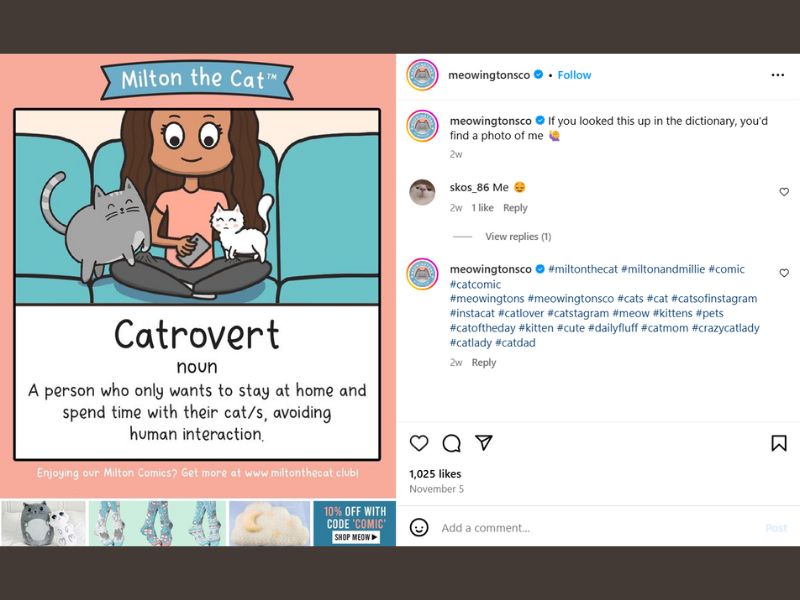Viewport: 800px width, 600px height.
Task: Click inside the Add a comment field
Action: 599,528
